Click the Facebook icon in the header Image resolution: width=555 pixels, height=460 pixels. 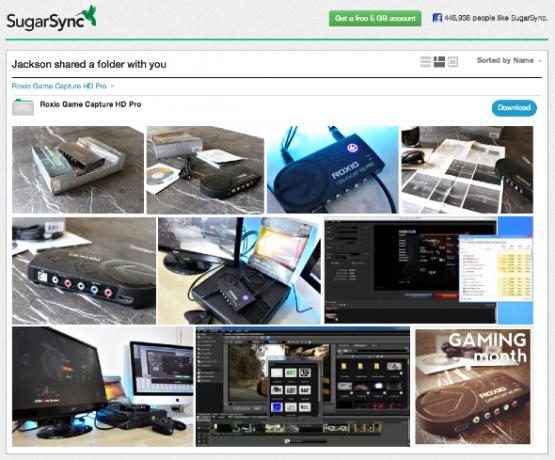pos(437,18)
